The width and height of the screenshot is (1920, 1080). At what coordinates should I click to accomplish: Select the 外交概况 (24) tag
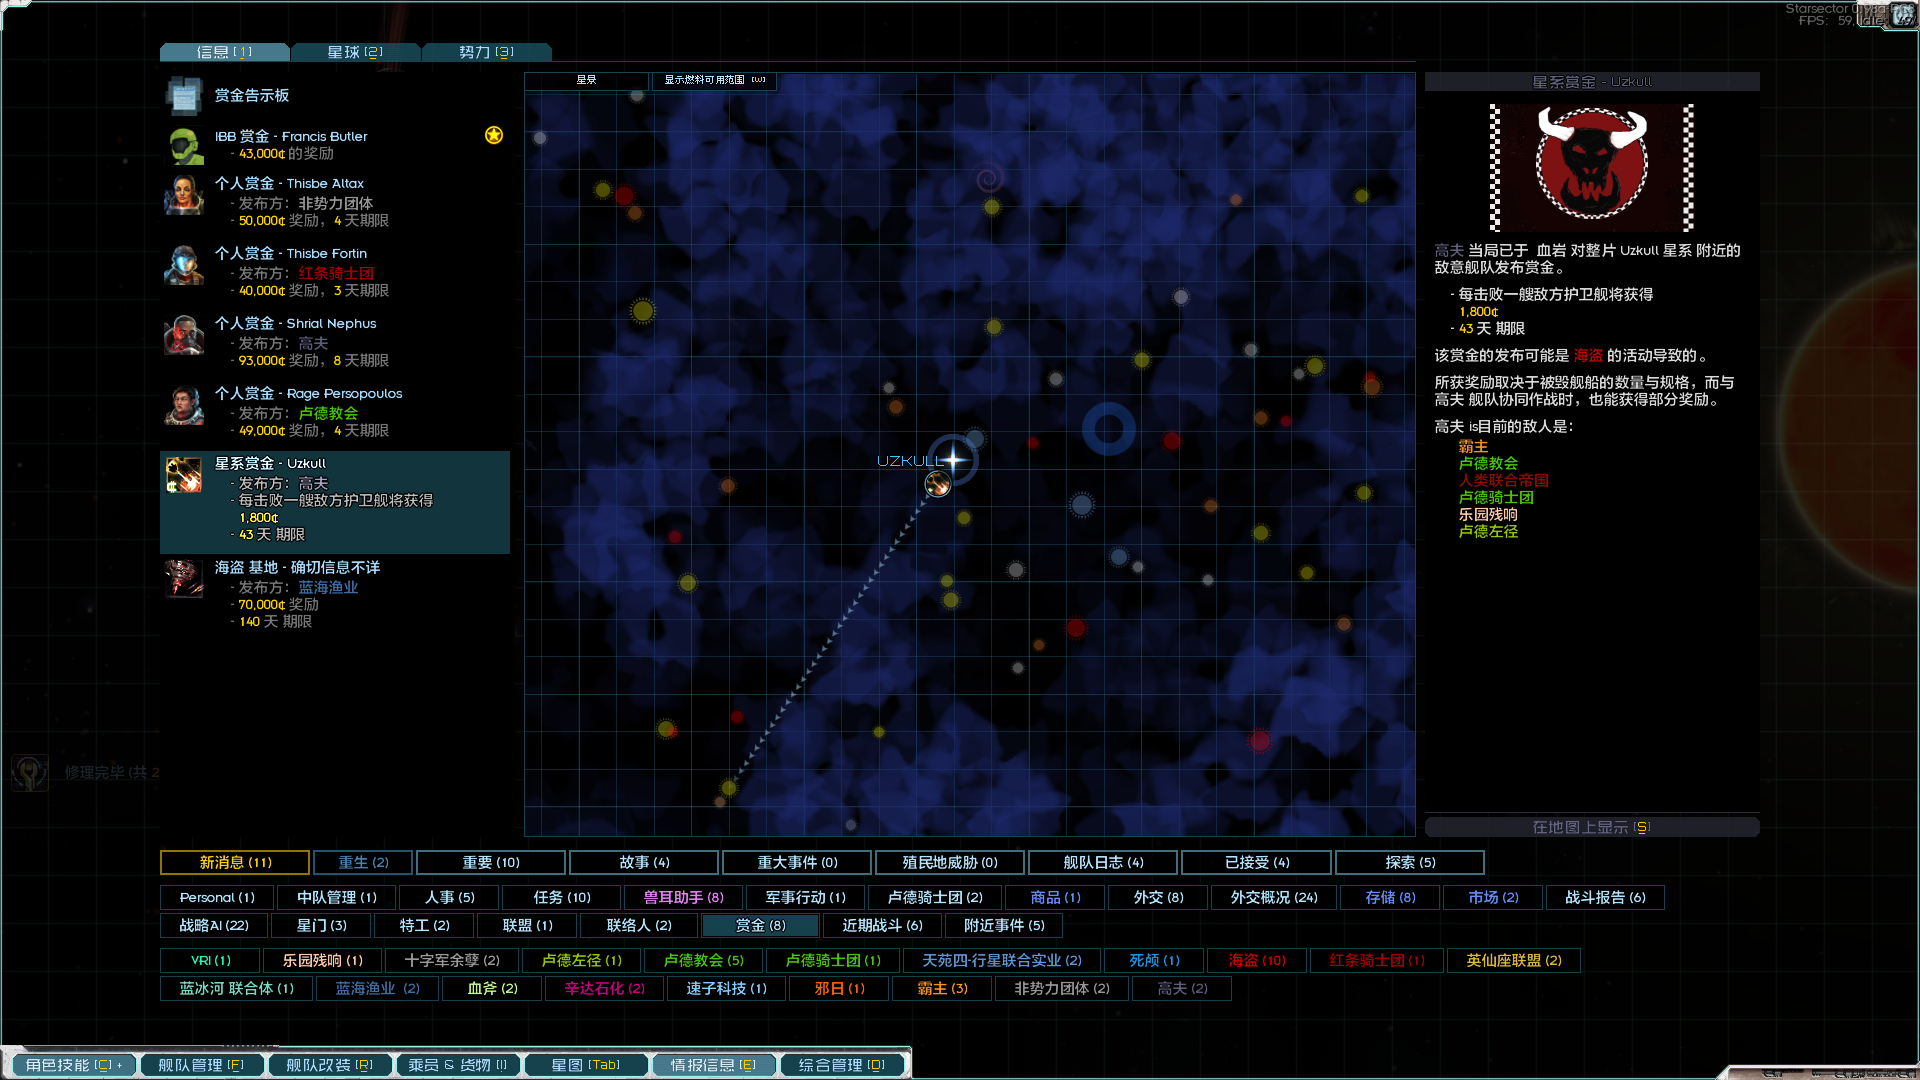coord(1274,898)
